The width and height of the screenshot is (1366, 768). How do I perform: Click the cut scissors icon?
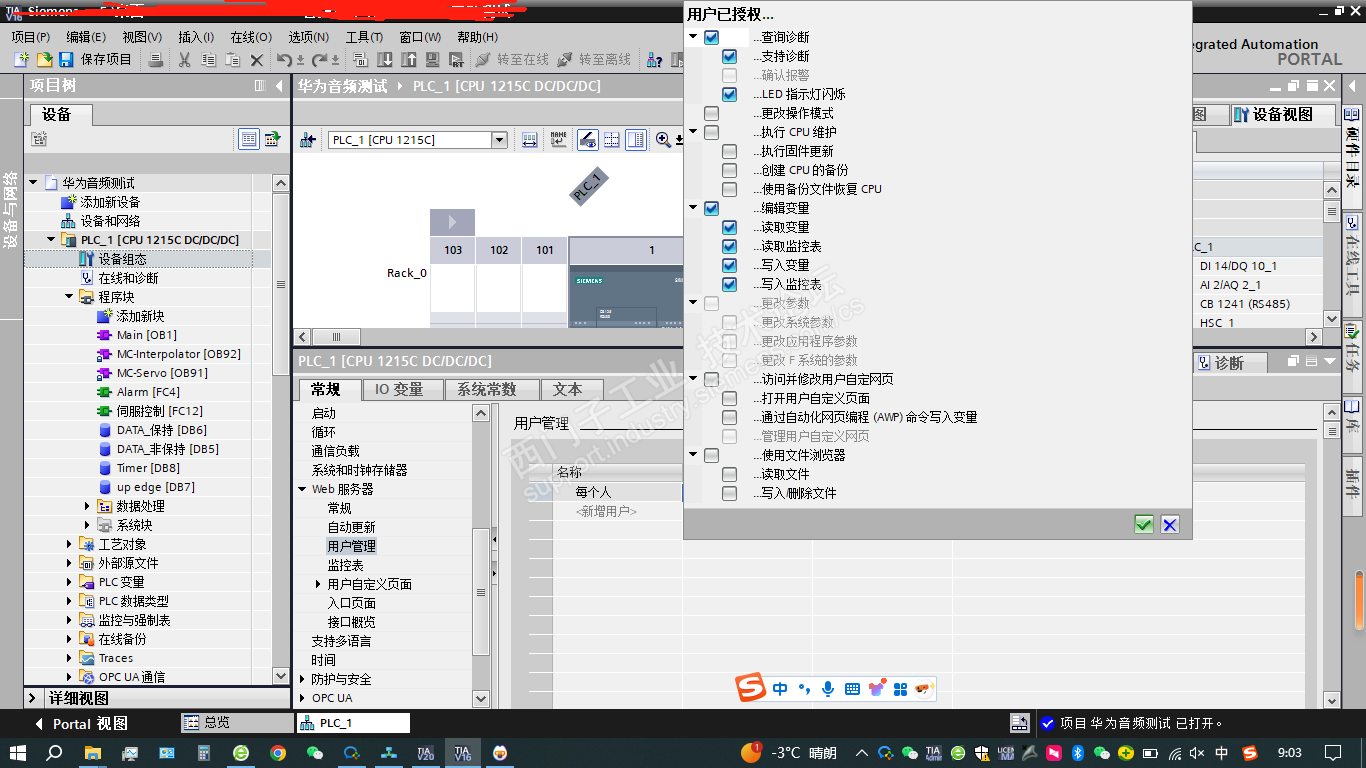click(185, 60)
